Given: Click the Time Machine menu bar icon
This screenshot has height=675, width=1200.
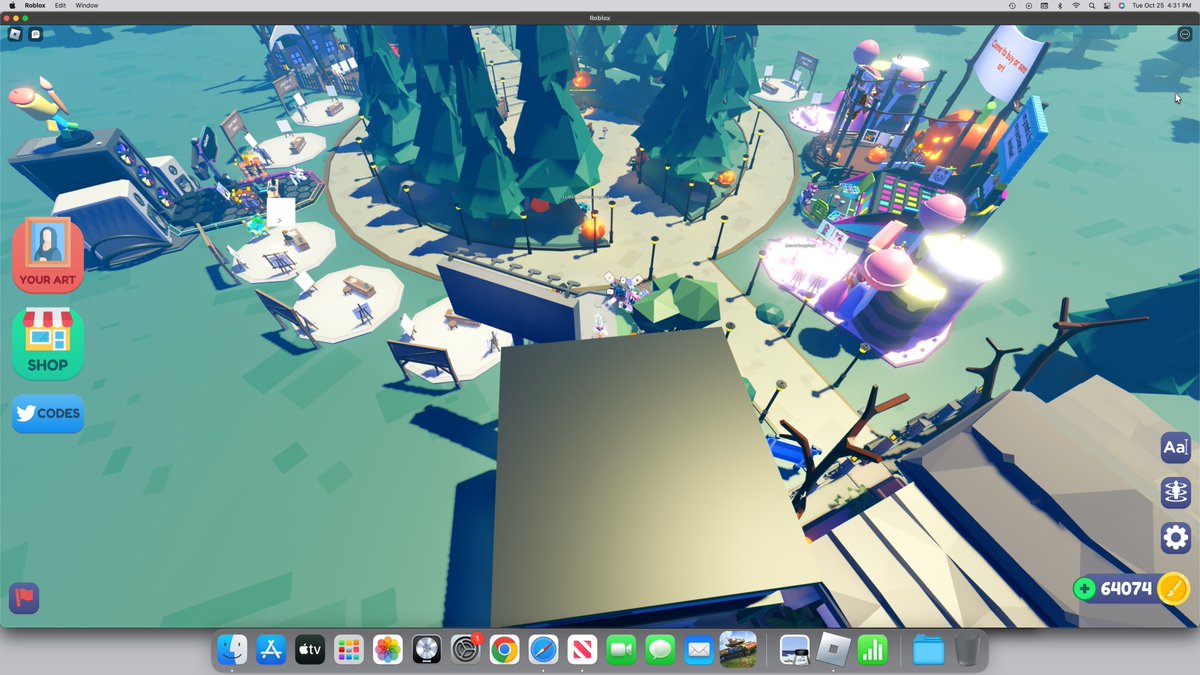Looking at the screenshot, I should [x=1012, y=5].
